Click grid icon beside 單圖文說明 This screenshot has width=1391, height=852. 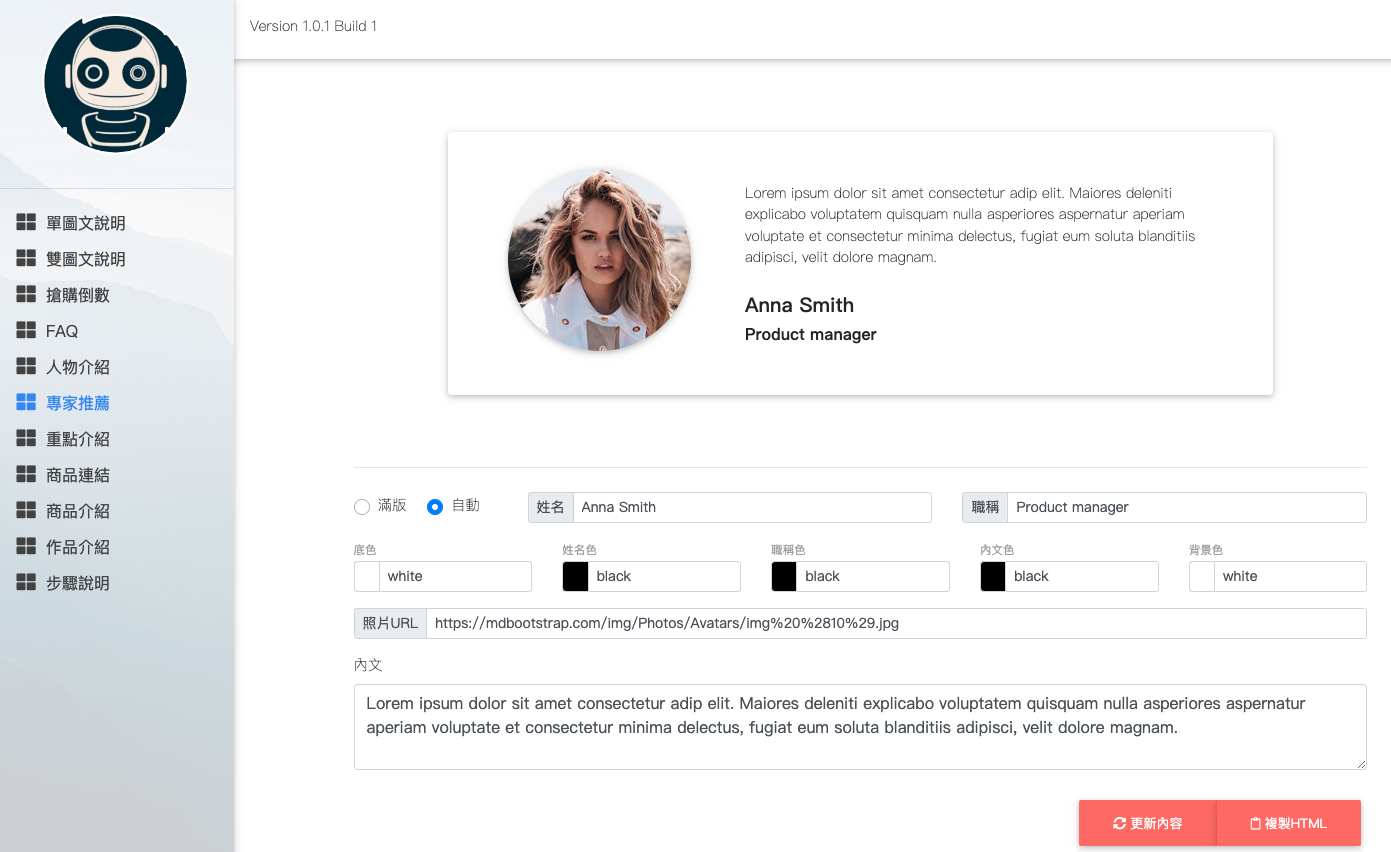pyautogui.click(x=26, y=222)
